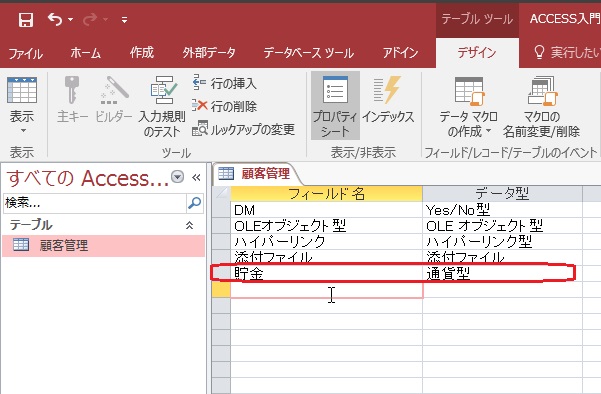Collapse the テーブル group in navigation pane
This screenshot has height=394, width=601.
[189, 225]
